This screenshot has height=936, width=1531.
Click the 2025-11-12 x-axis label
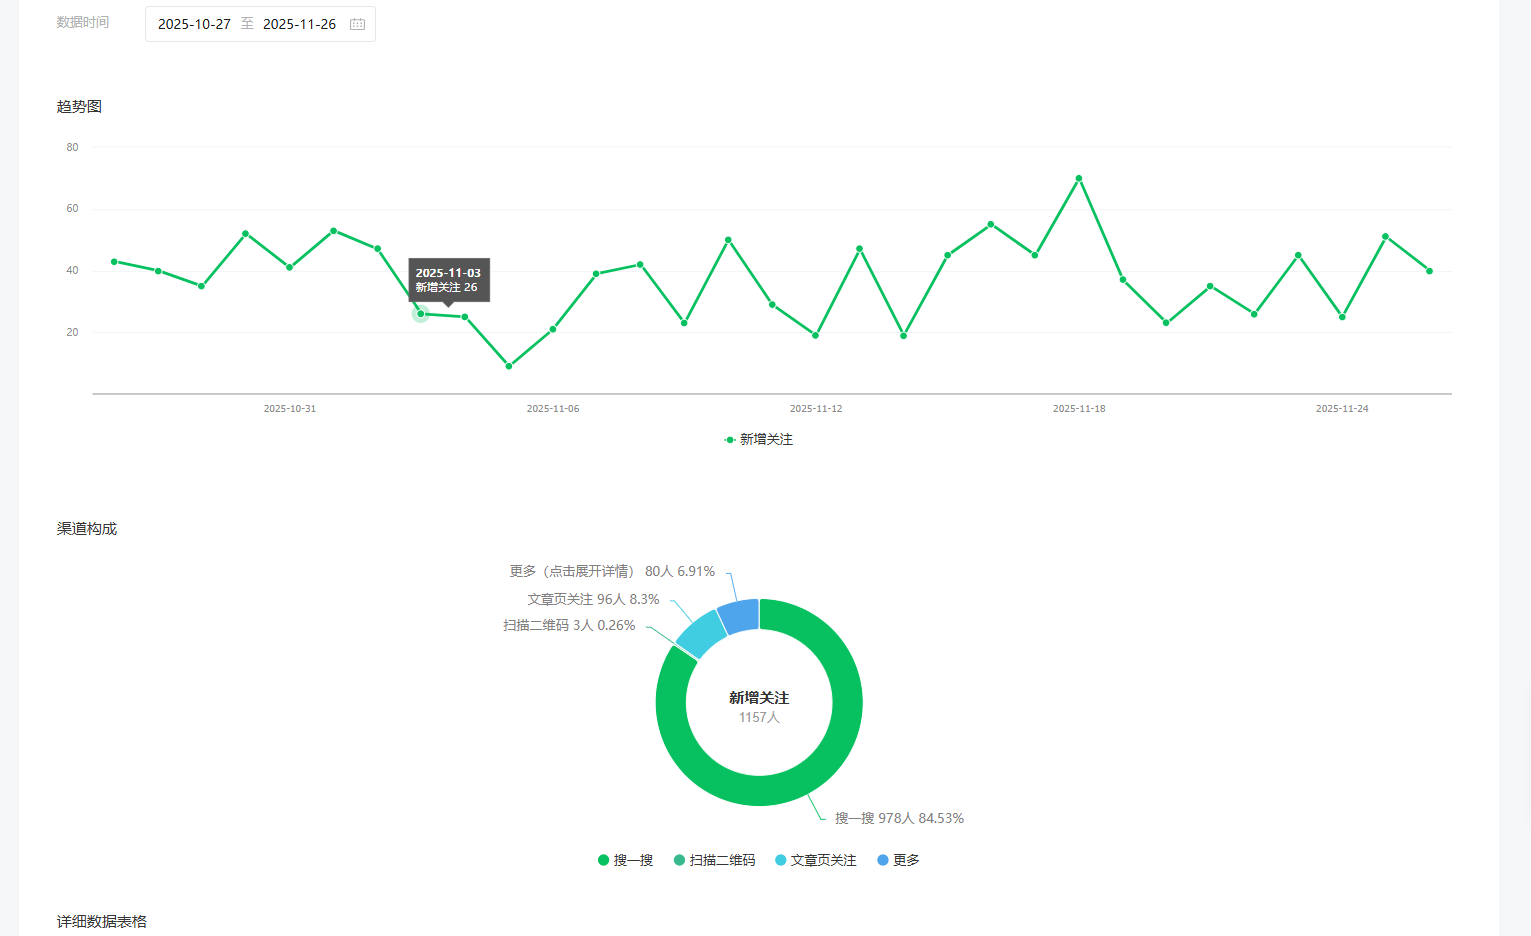(816, 409)
